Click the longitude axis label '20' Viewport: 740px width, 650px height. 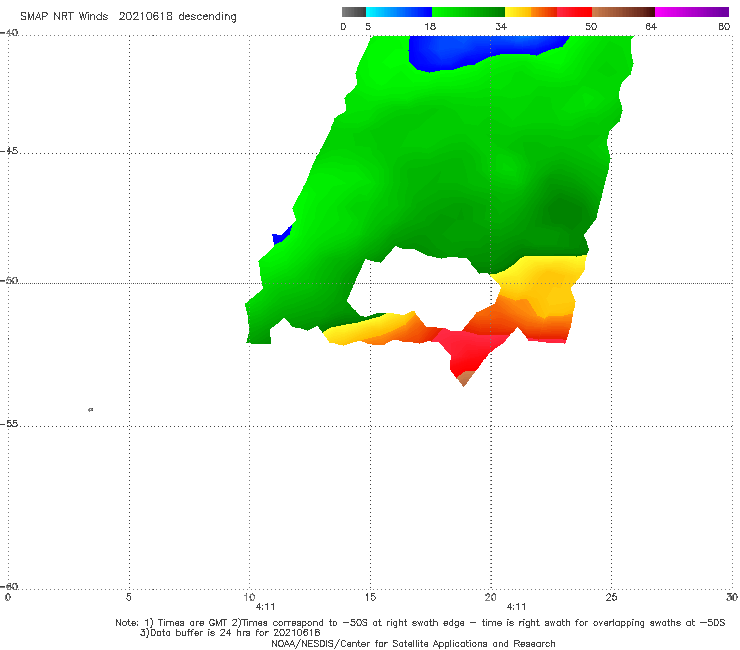point(490,597)
